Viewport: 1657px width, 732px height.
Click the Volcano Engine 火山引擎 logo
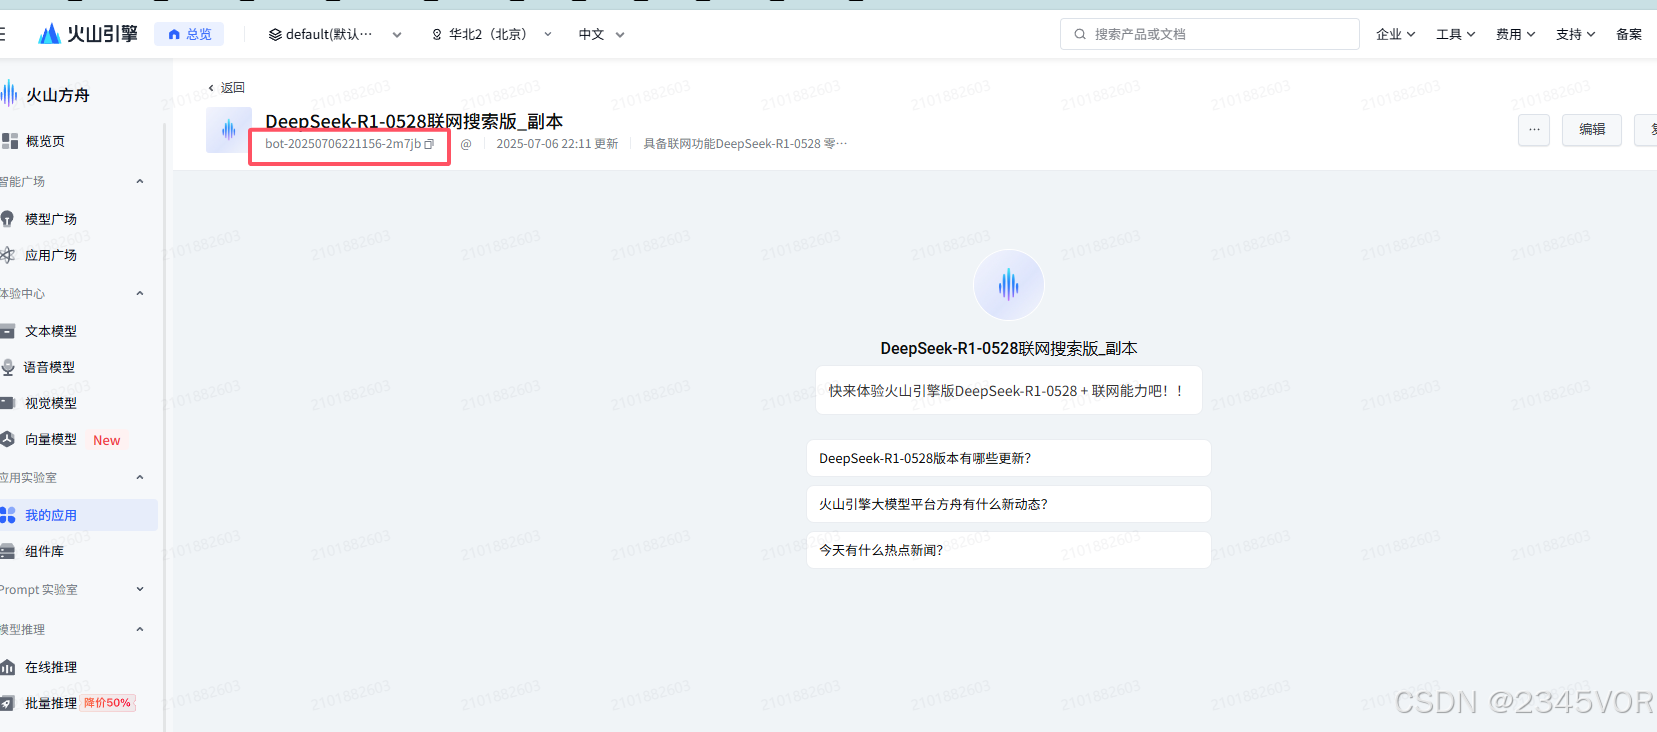point(88,34)
